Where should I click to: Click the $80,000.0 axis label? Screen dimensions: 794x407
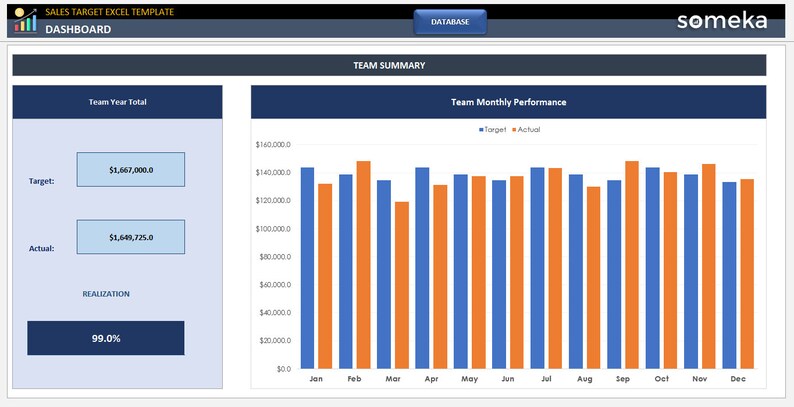click(274, 257)
